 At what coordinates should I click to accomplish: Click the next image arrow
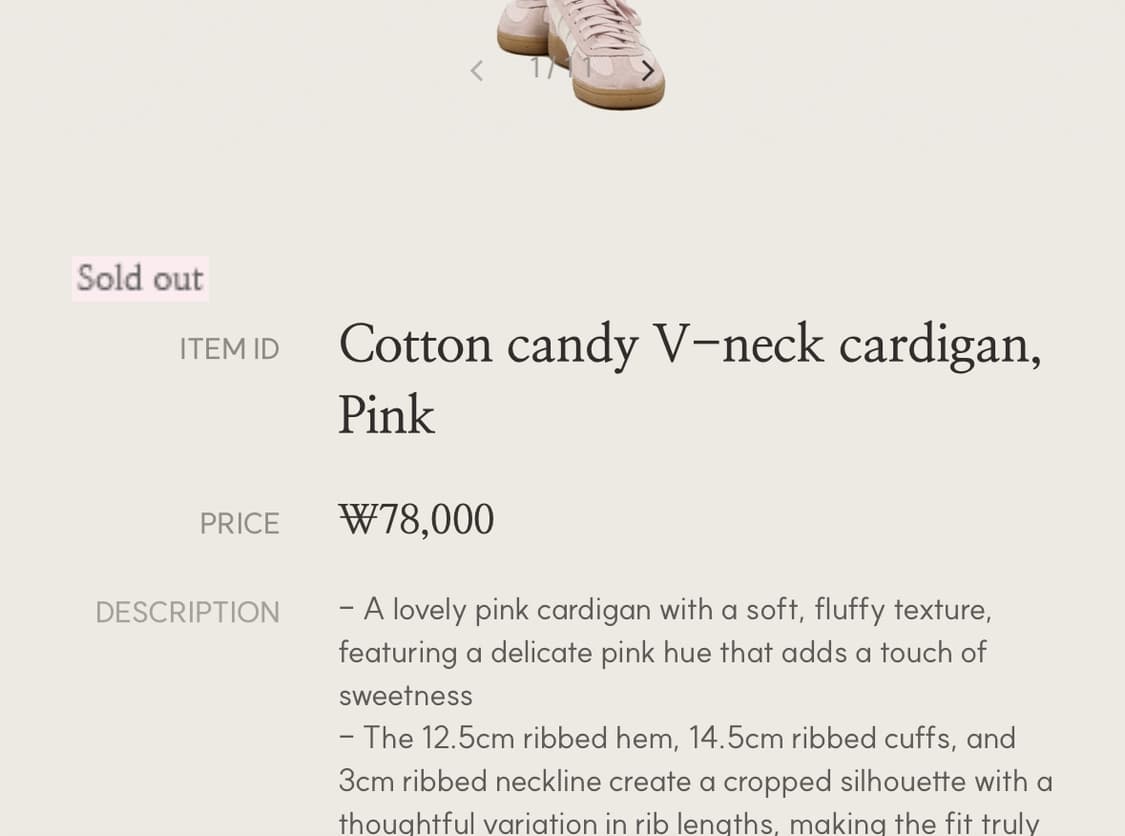pos(648,71)
